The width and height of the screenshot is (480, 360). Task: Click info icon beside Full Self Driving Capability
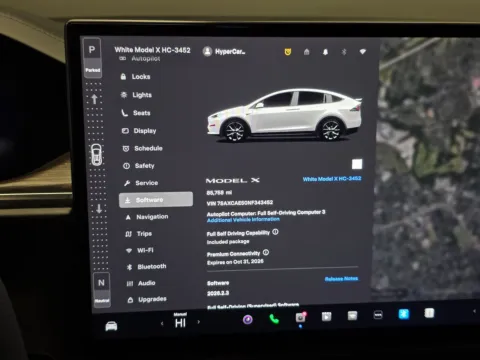coord(275,232)
